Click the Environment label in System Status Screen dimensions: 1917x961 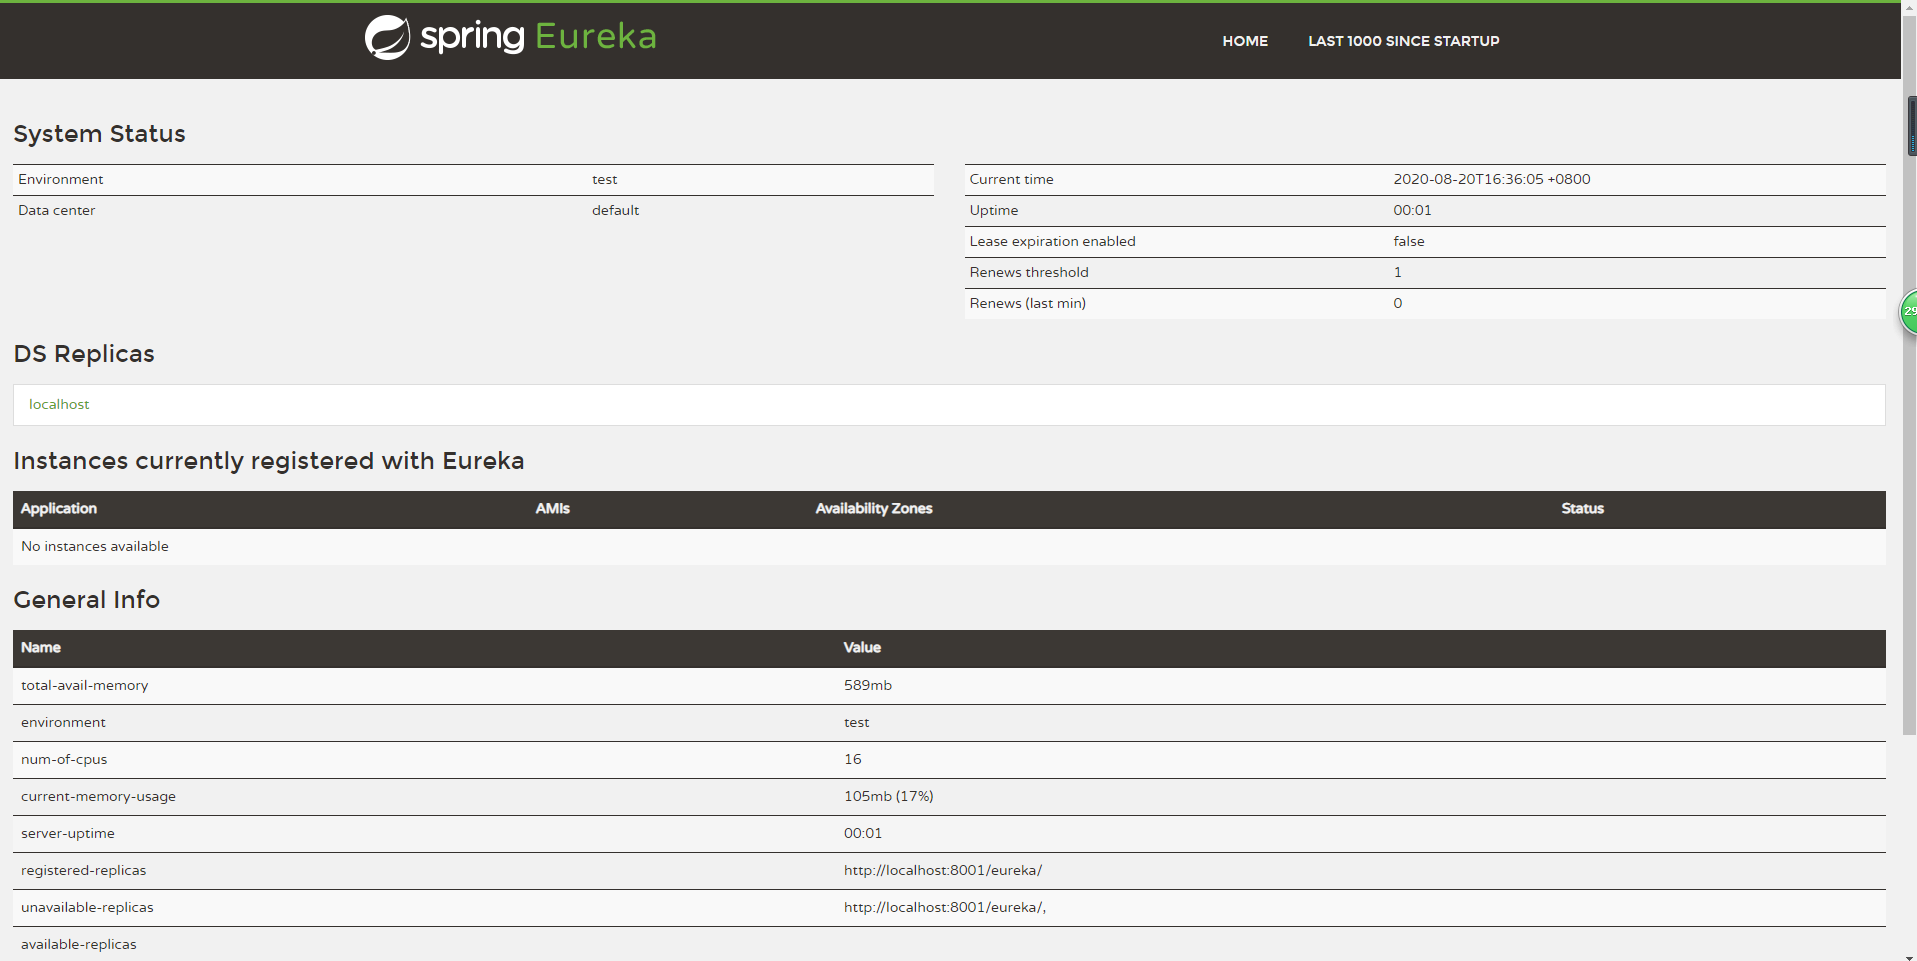[61, 179]
